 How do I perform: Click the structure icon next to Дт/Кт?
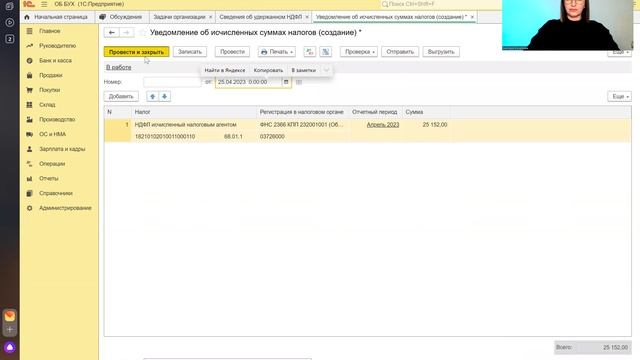pos(326,52)
